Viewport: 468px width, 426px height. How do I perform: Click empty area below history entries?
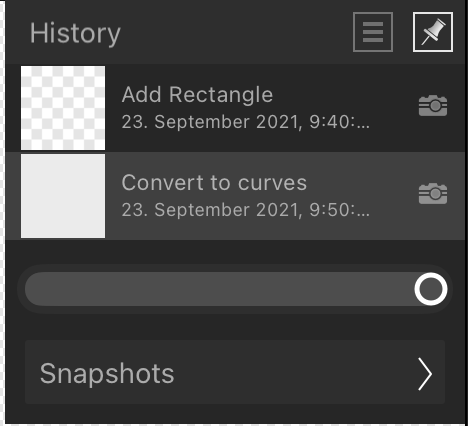coord(235,252)
